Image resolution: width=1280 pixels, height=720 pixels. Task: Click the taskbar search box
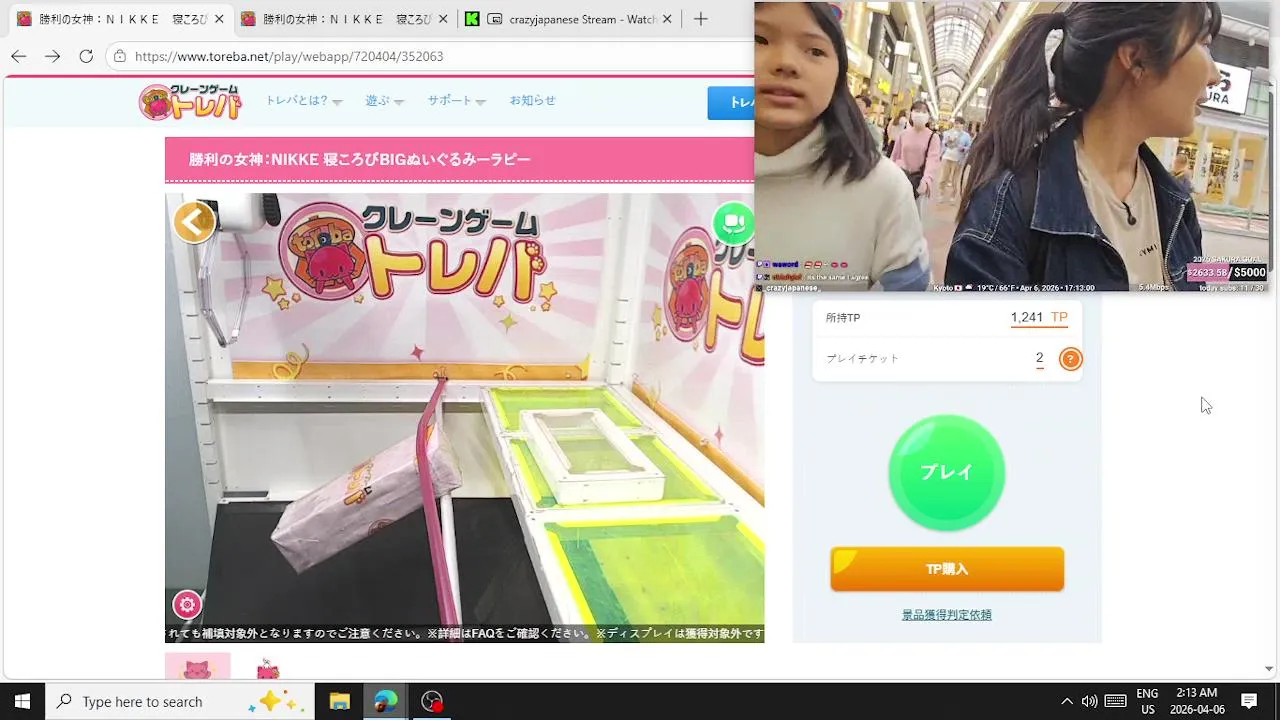[x=180, y=701]
